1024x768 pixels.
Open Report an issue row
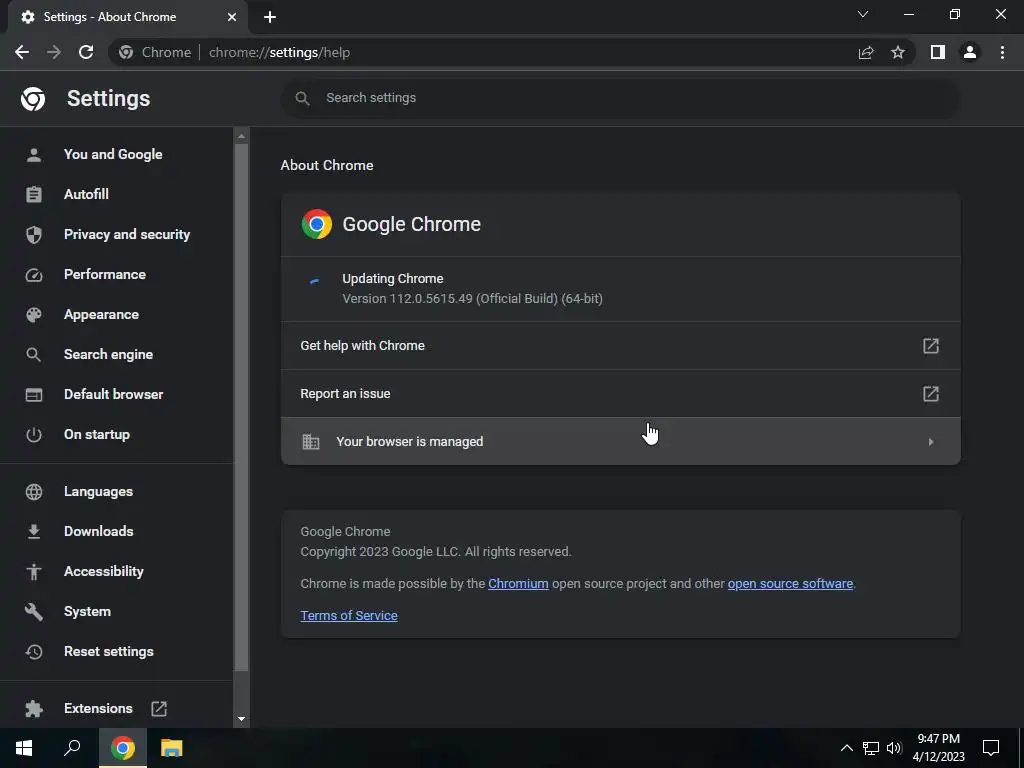(620, 394)
